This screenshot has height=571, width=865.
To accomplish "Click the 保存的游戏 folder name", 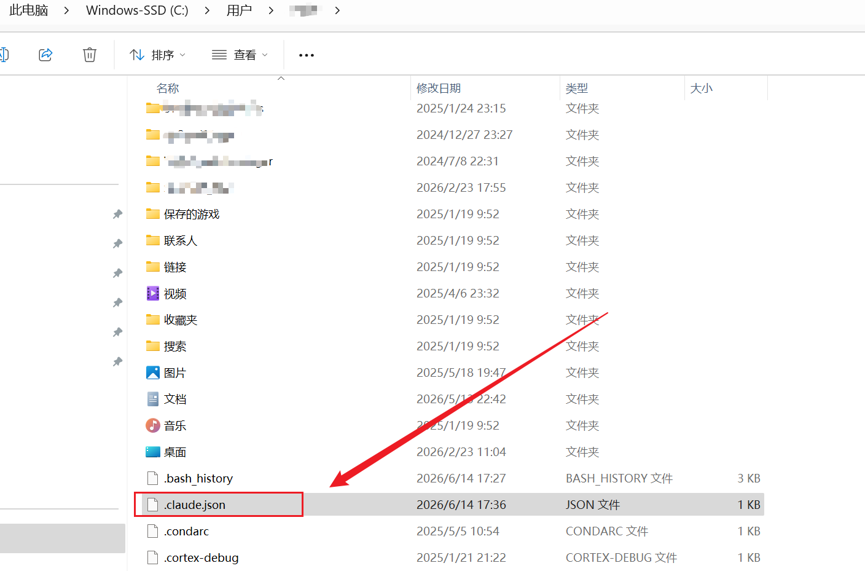I will [191, 214].
